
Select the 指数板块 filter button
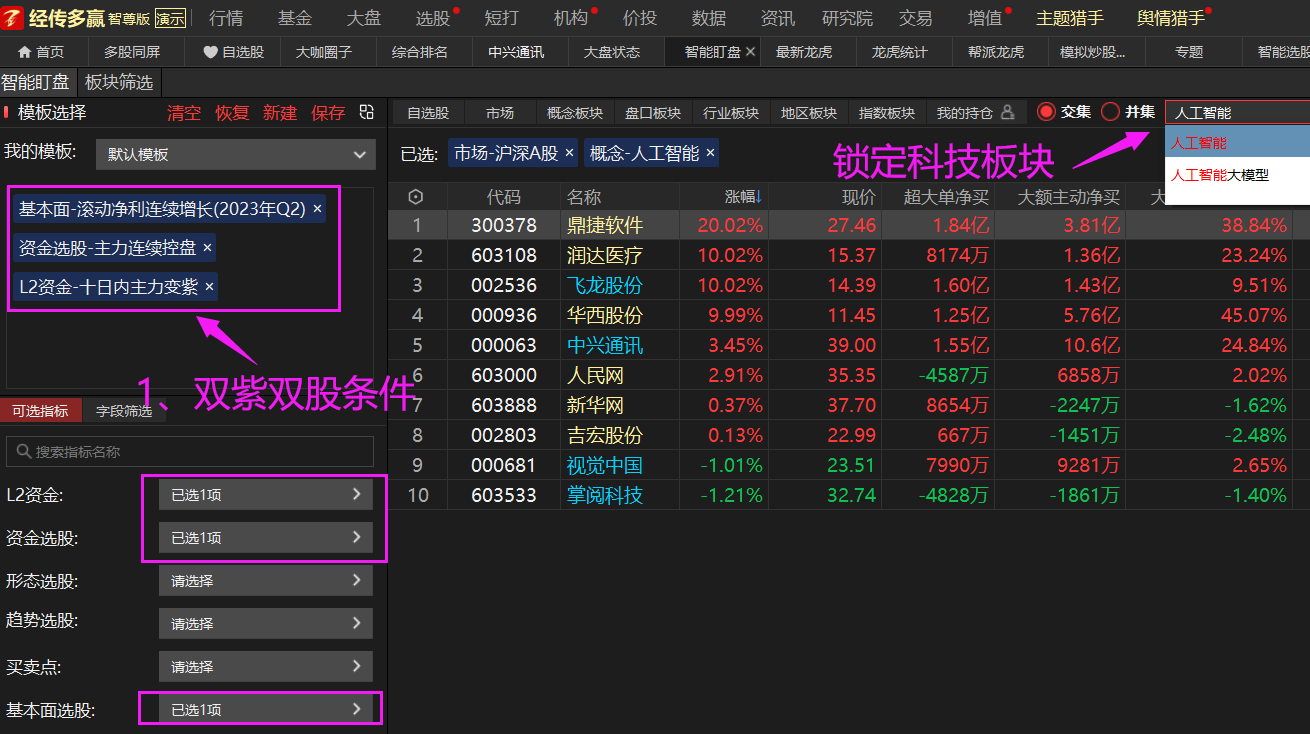[x=887, y=113]
